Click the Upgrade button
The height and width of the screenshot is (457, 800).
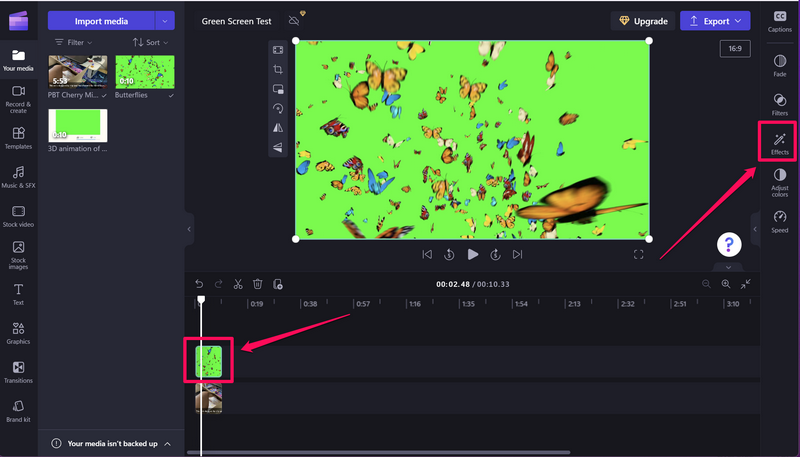[642, 21]
